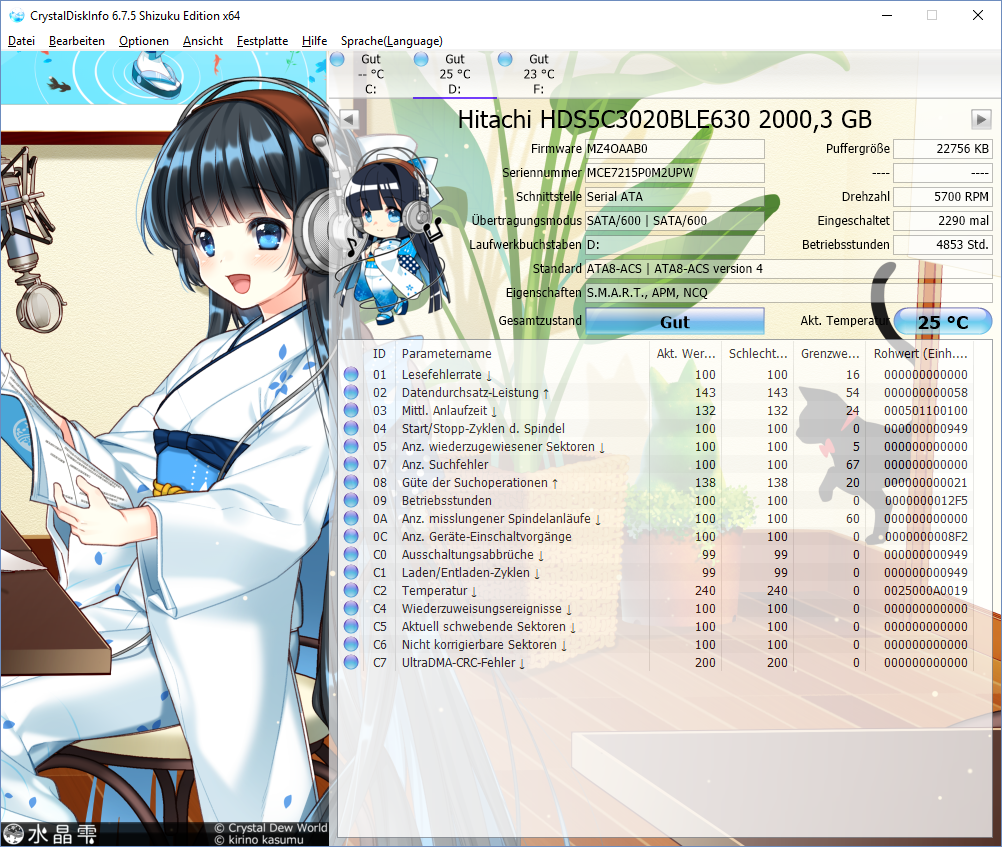Image resolution: width=1002 pixels, height=847 pixels.
Task: Click the Crystal Dew World copyright text
Action: tap(270, 828)
